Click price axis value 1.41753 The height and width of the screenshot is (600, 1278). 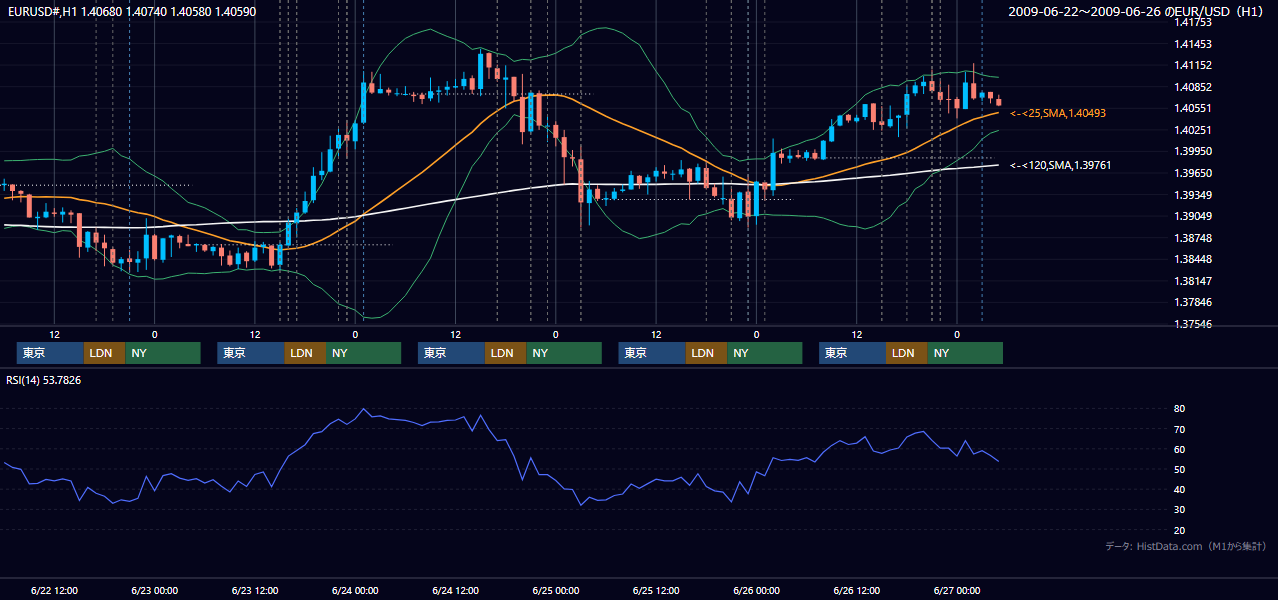[1192, 22]
